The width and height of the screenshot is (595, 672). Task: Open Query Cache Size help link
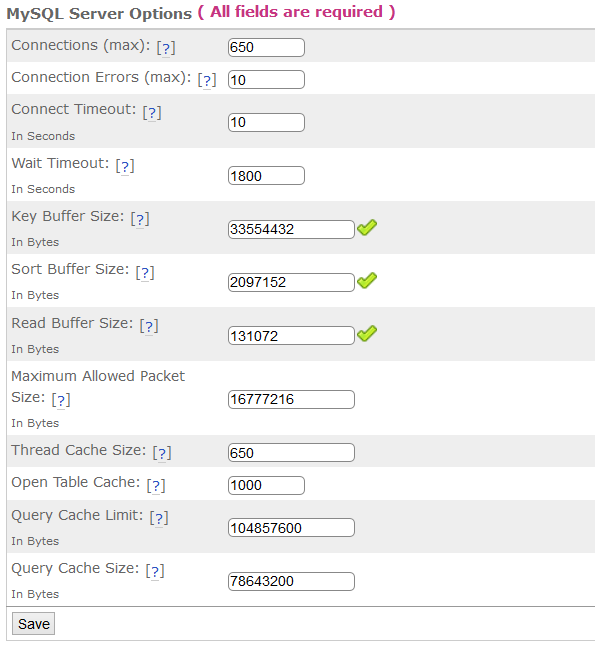click(155, 571)
